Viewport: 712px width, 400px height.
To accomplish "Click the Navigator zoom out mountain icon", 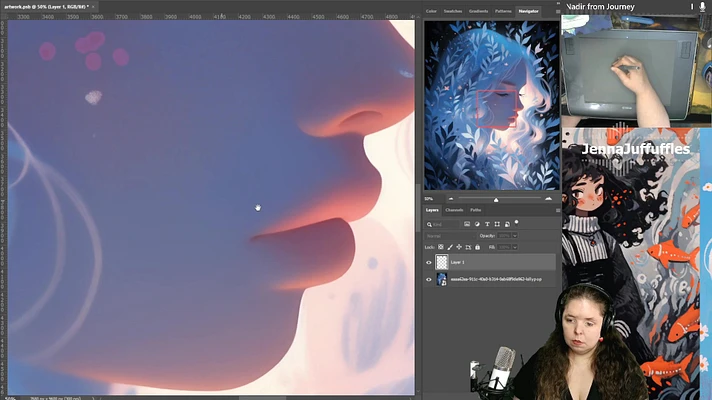I will [450, 199].
